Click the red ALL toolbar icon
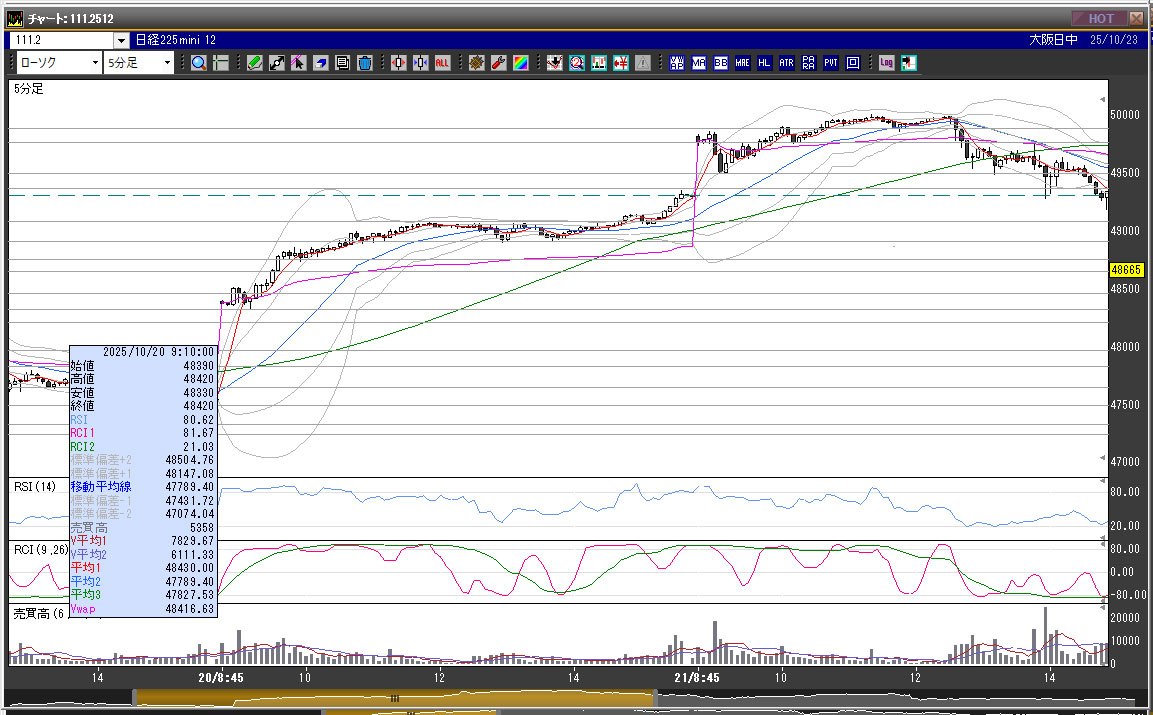Image resolution: width=1153 pixels, height=715 pixels. click(x=442, y=63)
